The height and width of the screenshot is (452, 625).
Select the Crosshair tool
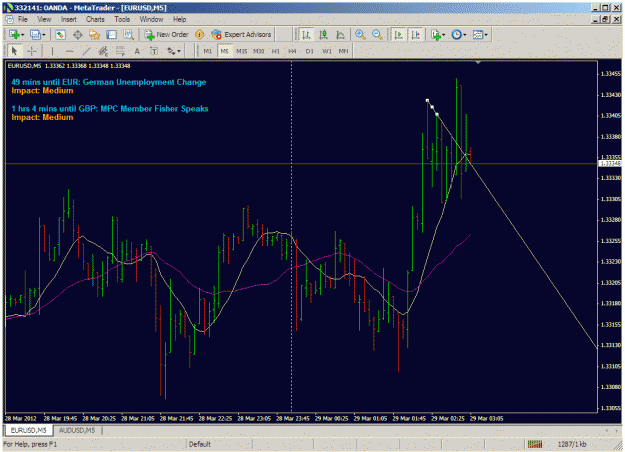(31, 51)
